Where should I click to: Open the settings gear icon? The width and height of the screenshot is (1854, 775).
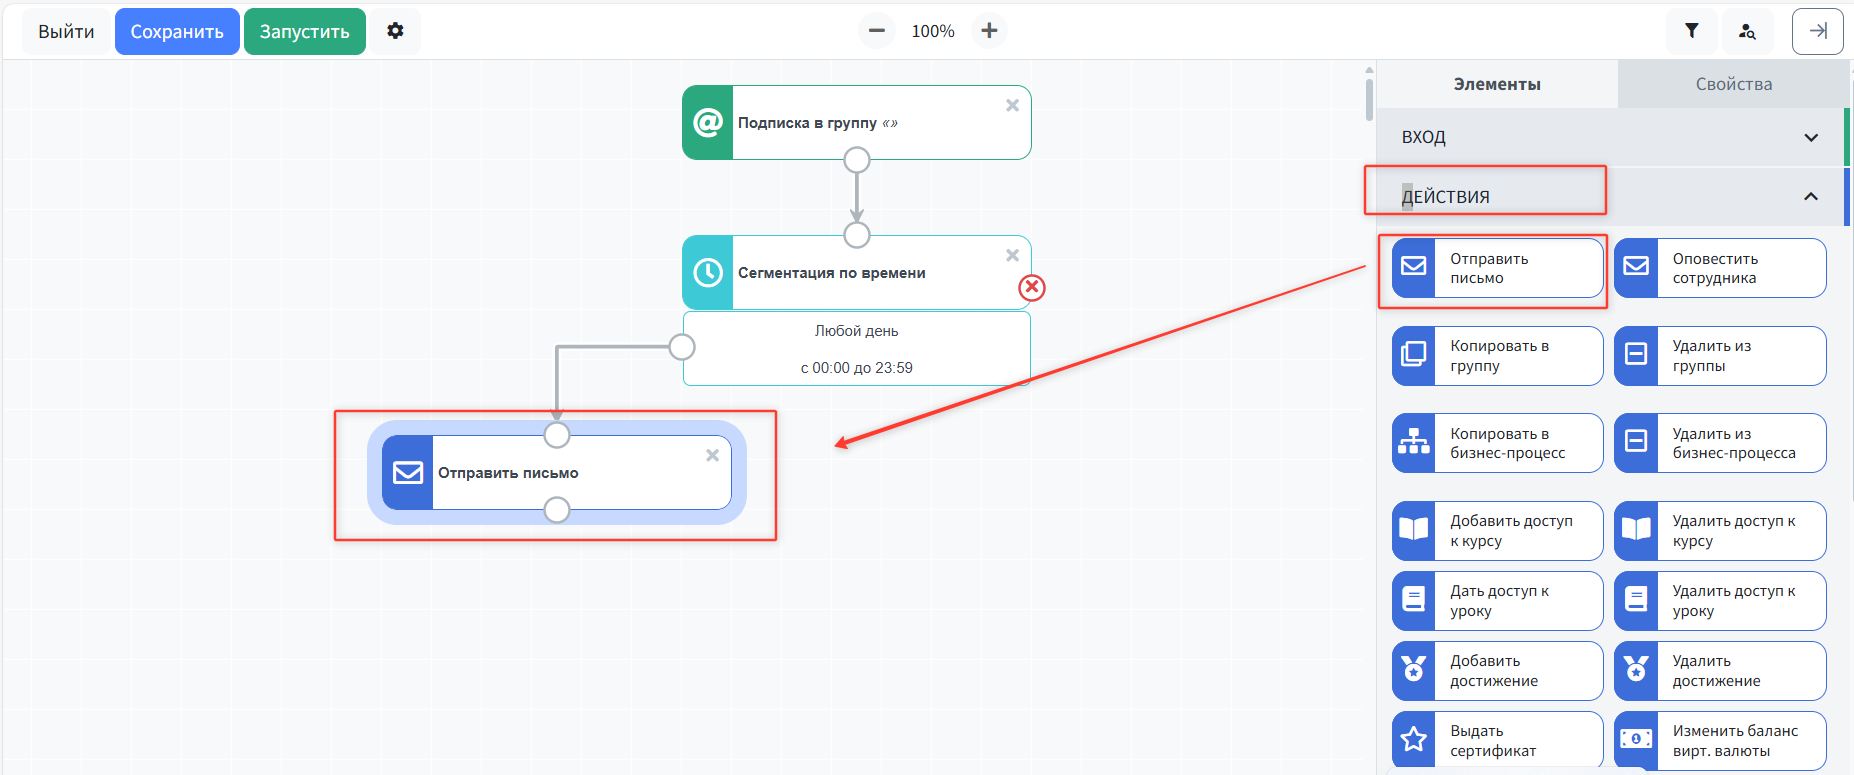click(395, 31)
